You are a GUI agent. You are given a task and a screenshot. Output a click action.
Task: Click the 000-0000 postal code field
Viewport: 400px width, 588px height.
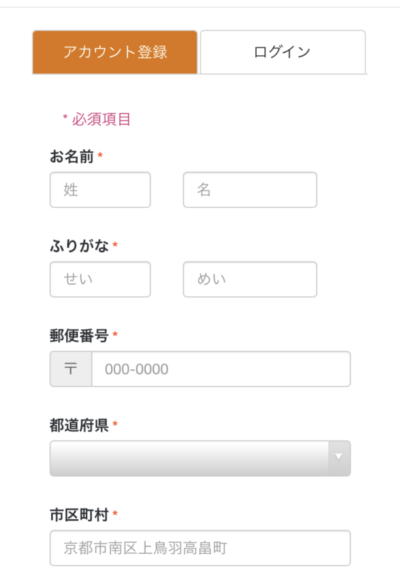(221, 369)
